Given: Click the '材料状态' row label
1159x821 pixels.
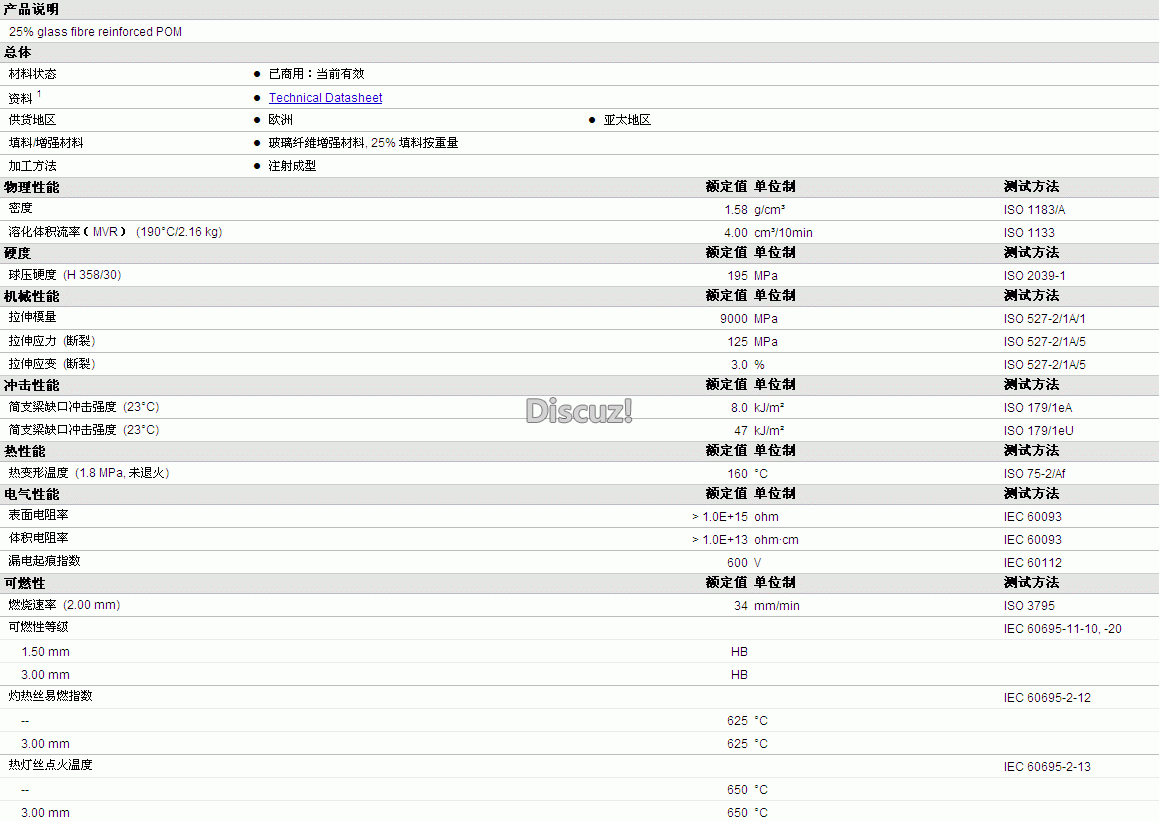Looking at the screenshot, I should (33, 74).
